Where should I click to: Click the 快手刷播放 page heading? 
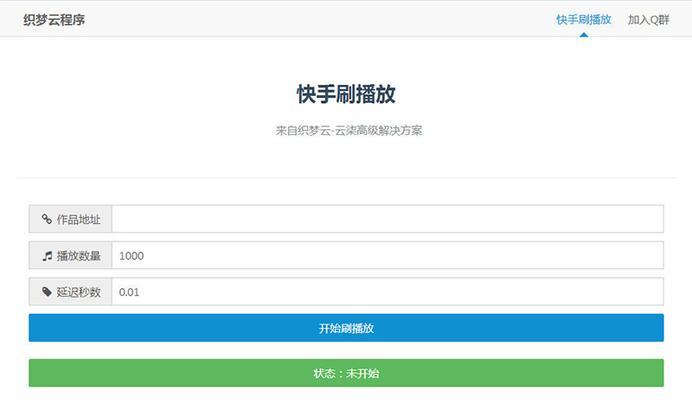pos(346,94)
